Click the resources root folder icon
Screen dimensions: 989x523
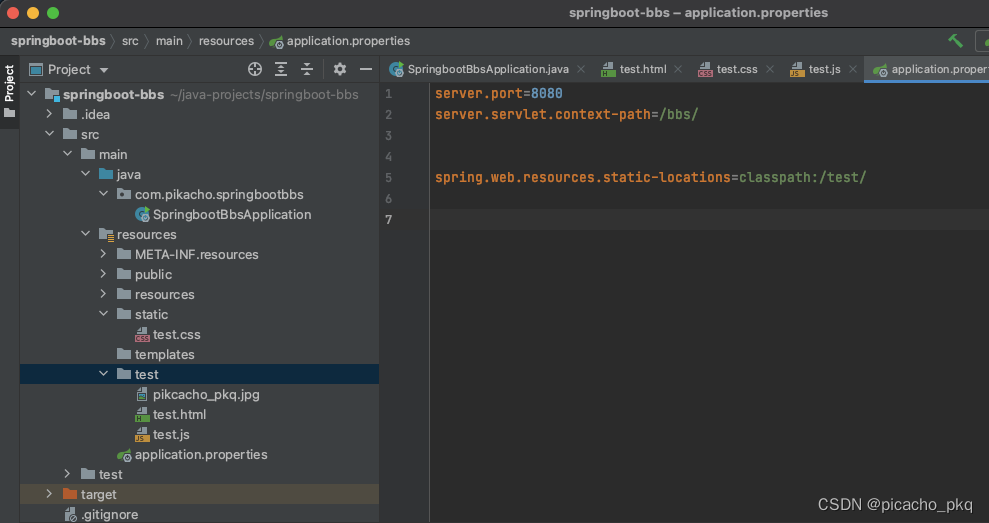point(107,235)
